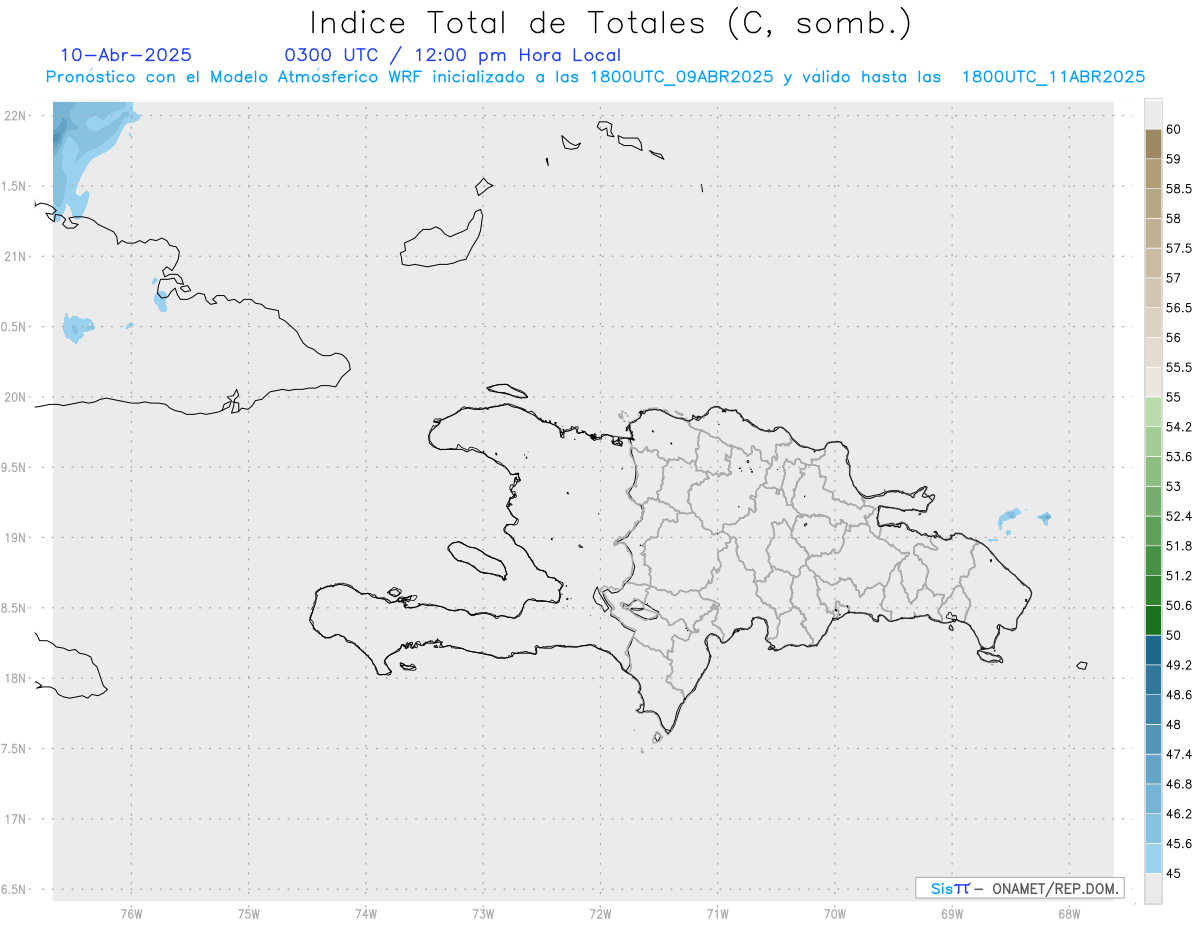The height and width of the screenshot is (927, 1200).
Task: Click the '47.4' colorbar label
Action: click(1178, 754)
